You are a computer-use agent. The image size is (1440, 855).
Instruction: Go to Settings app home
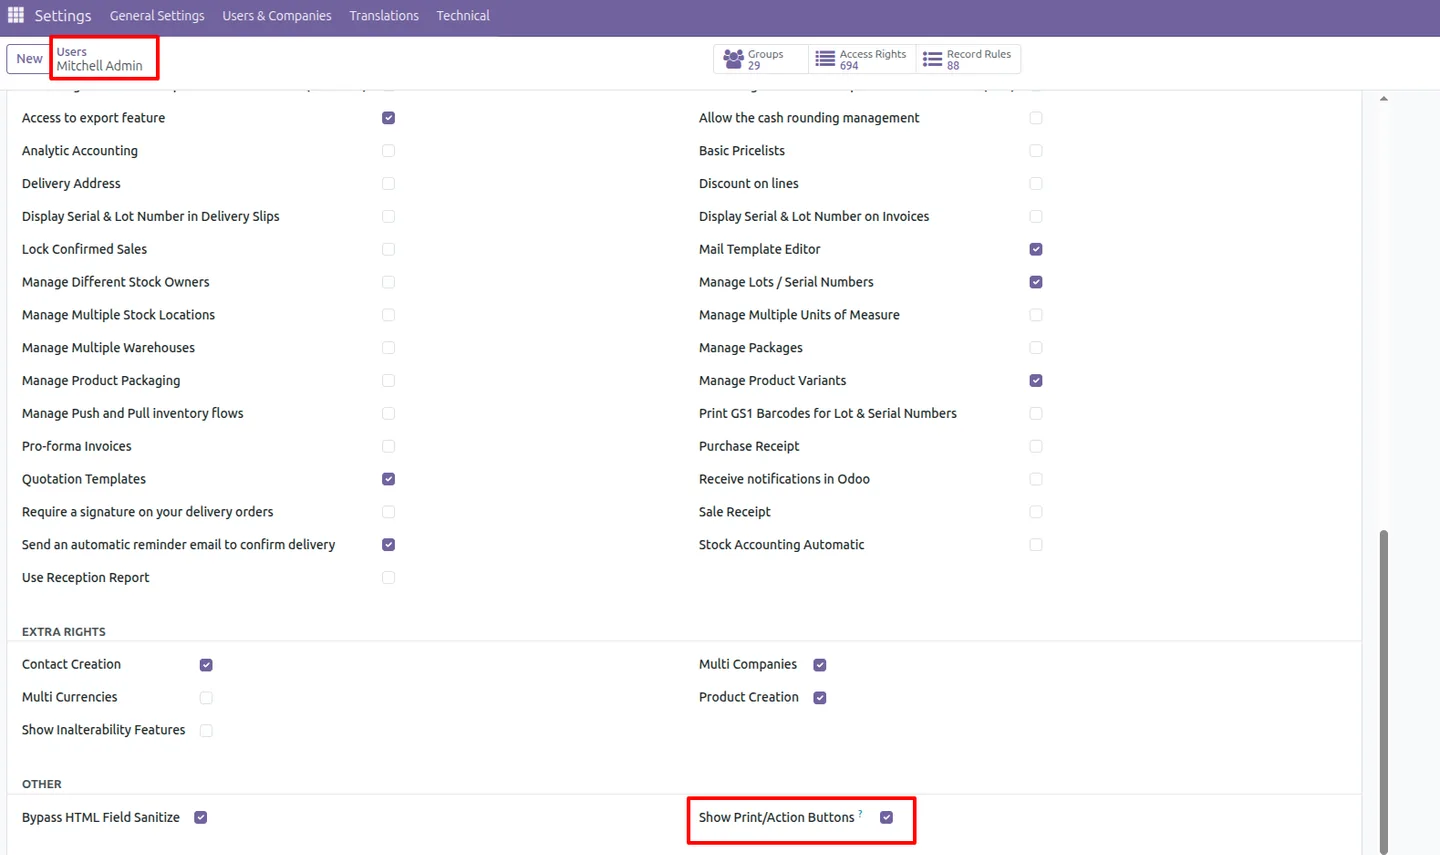63,16
